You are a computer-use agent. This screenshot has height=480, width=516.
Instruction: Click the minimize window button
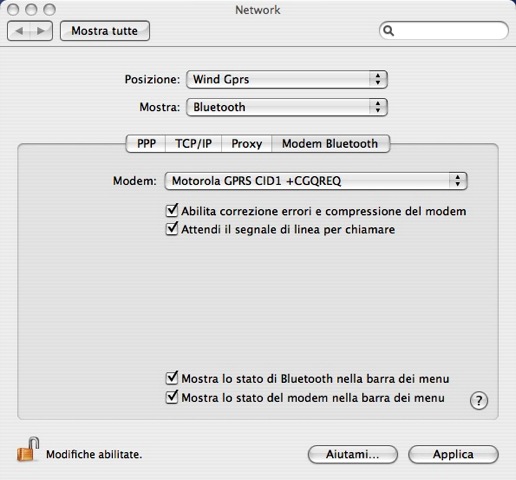tap(31, 10)
